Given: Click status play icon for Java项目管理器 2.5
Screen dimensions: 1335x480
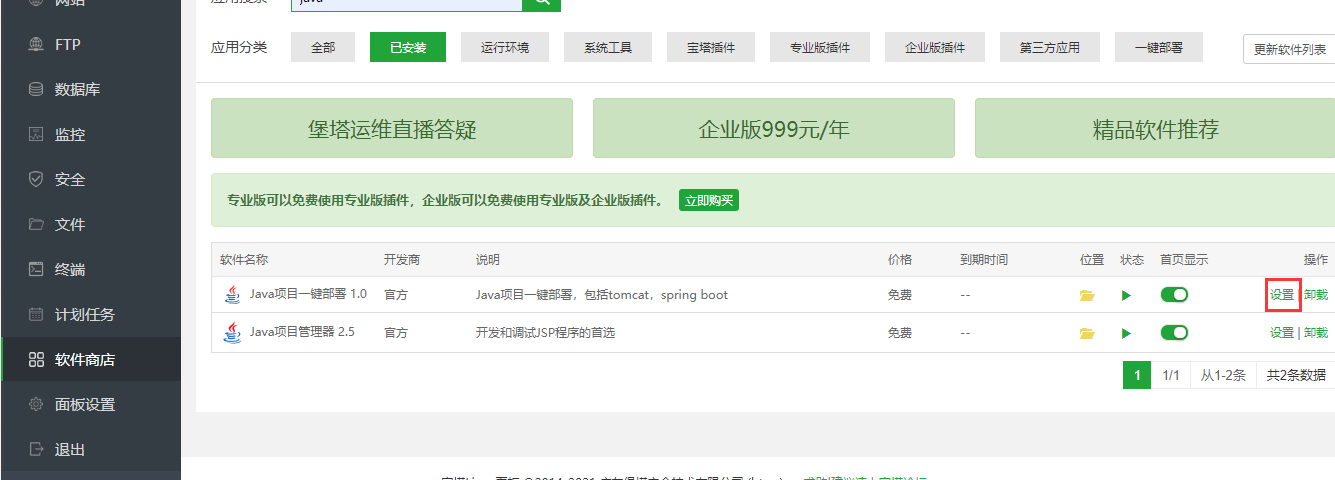Looking at the screenshot, I should point(1126,333).
